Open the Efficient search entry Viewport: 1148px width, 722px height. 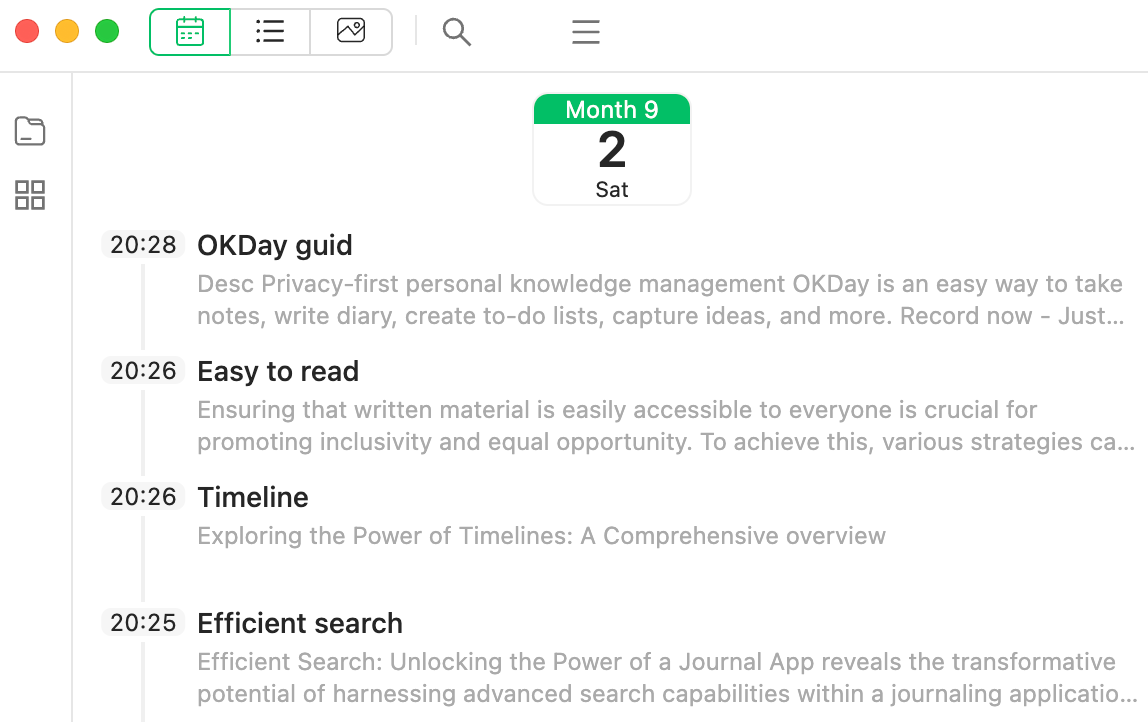pyautogui.click(x=300, y=623)
